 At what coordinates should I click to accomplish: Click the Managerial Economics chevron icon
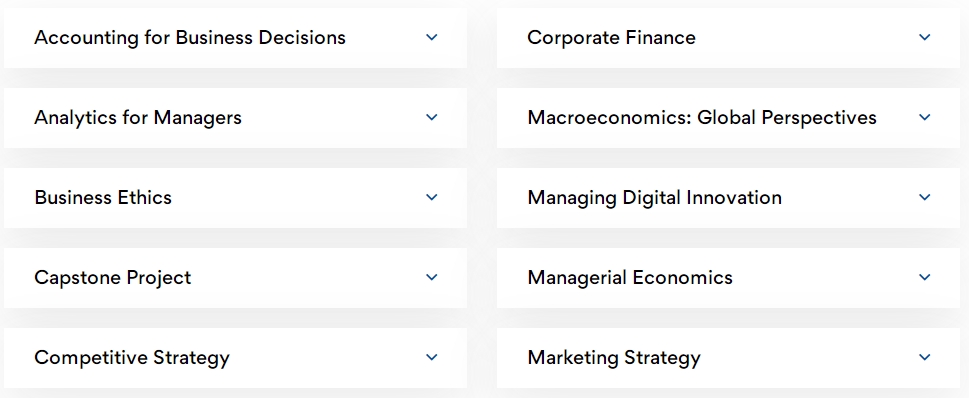925,277
